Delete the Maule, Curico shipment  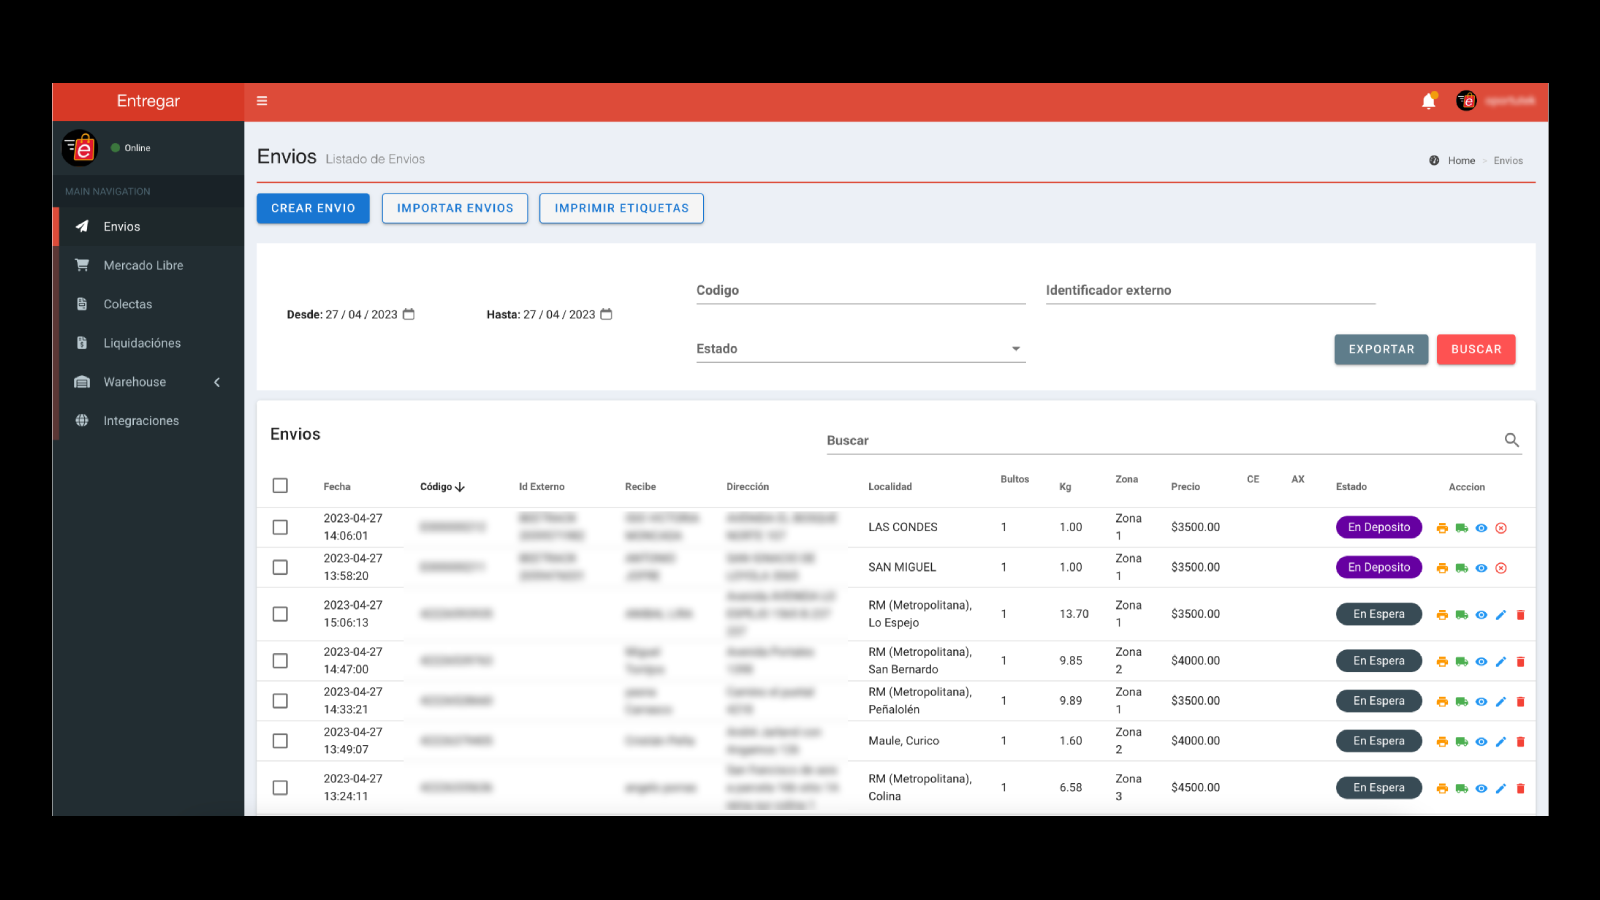point(1520,742)
